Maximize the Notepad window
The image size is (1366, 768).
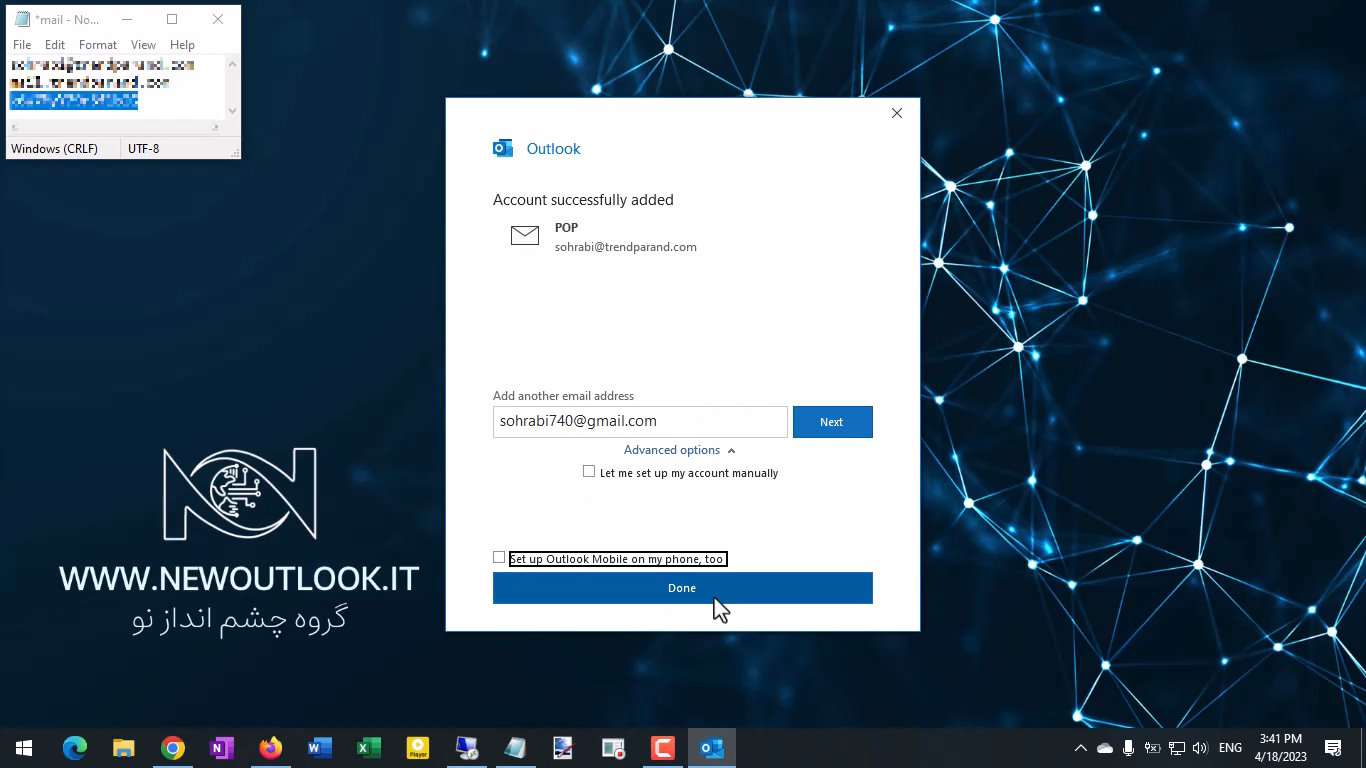click(172, 19)
